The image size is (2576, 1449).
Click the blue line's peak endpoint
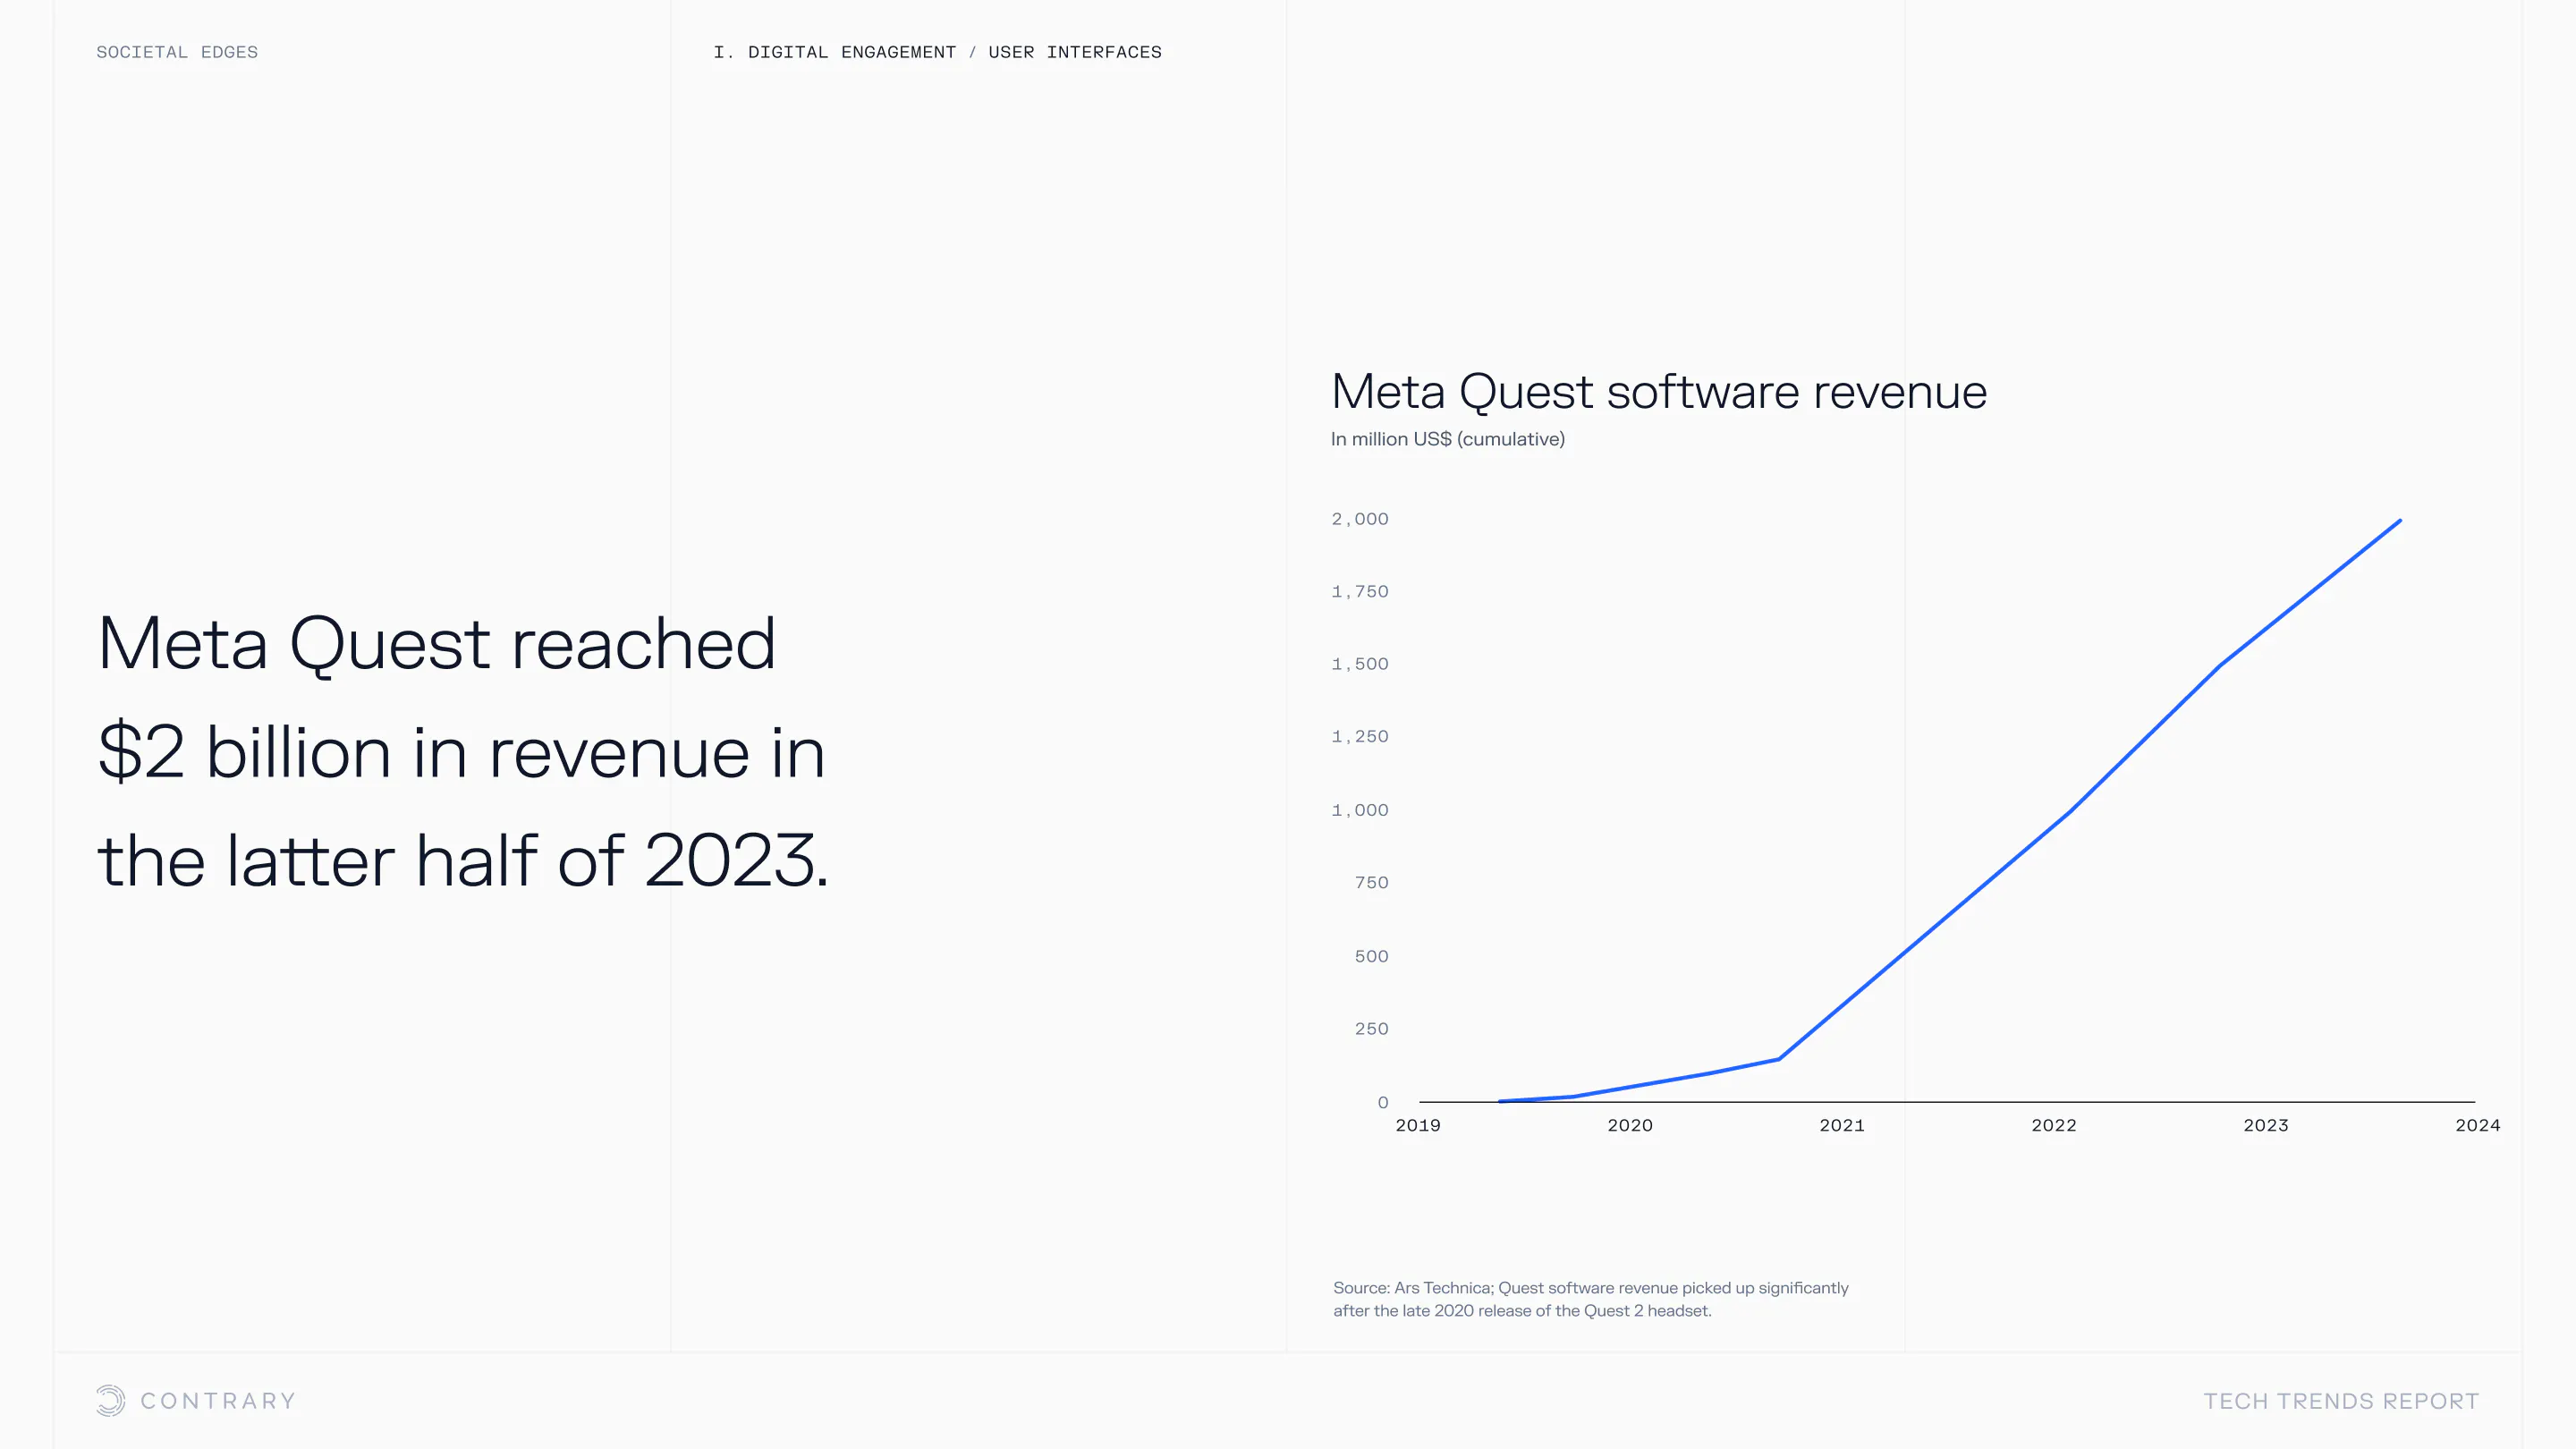[2399, 521]
